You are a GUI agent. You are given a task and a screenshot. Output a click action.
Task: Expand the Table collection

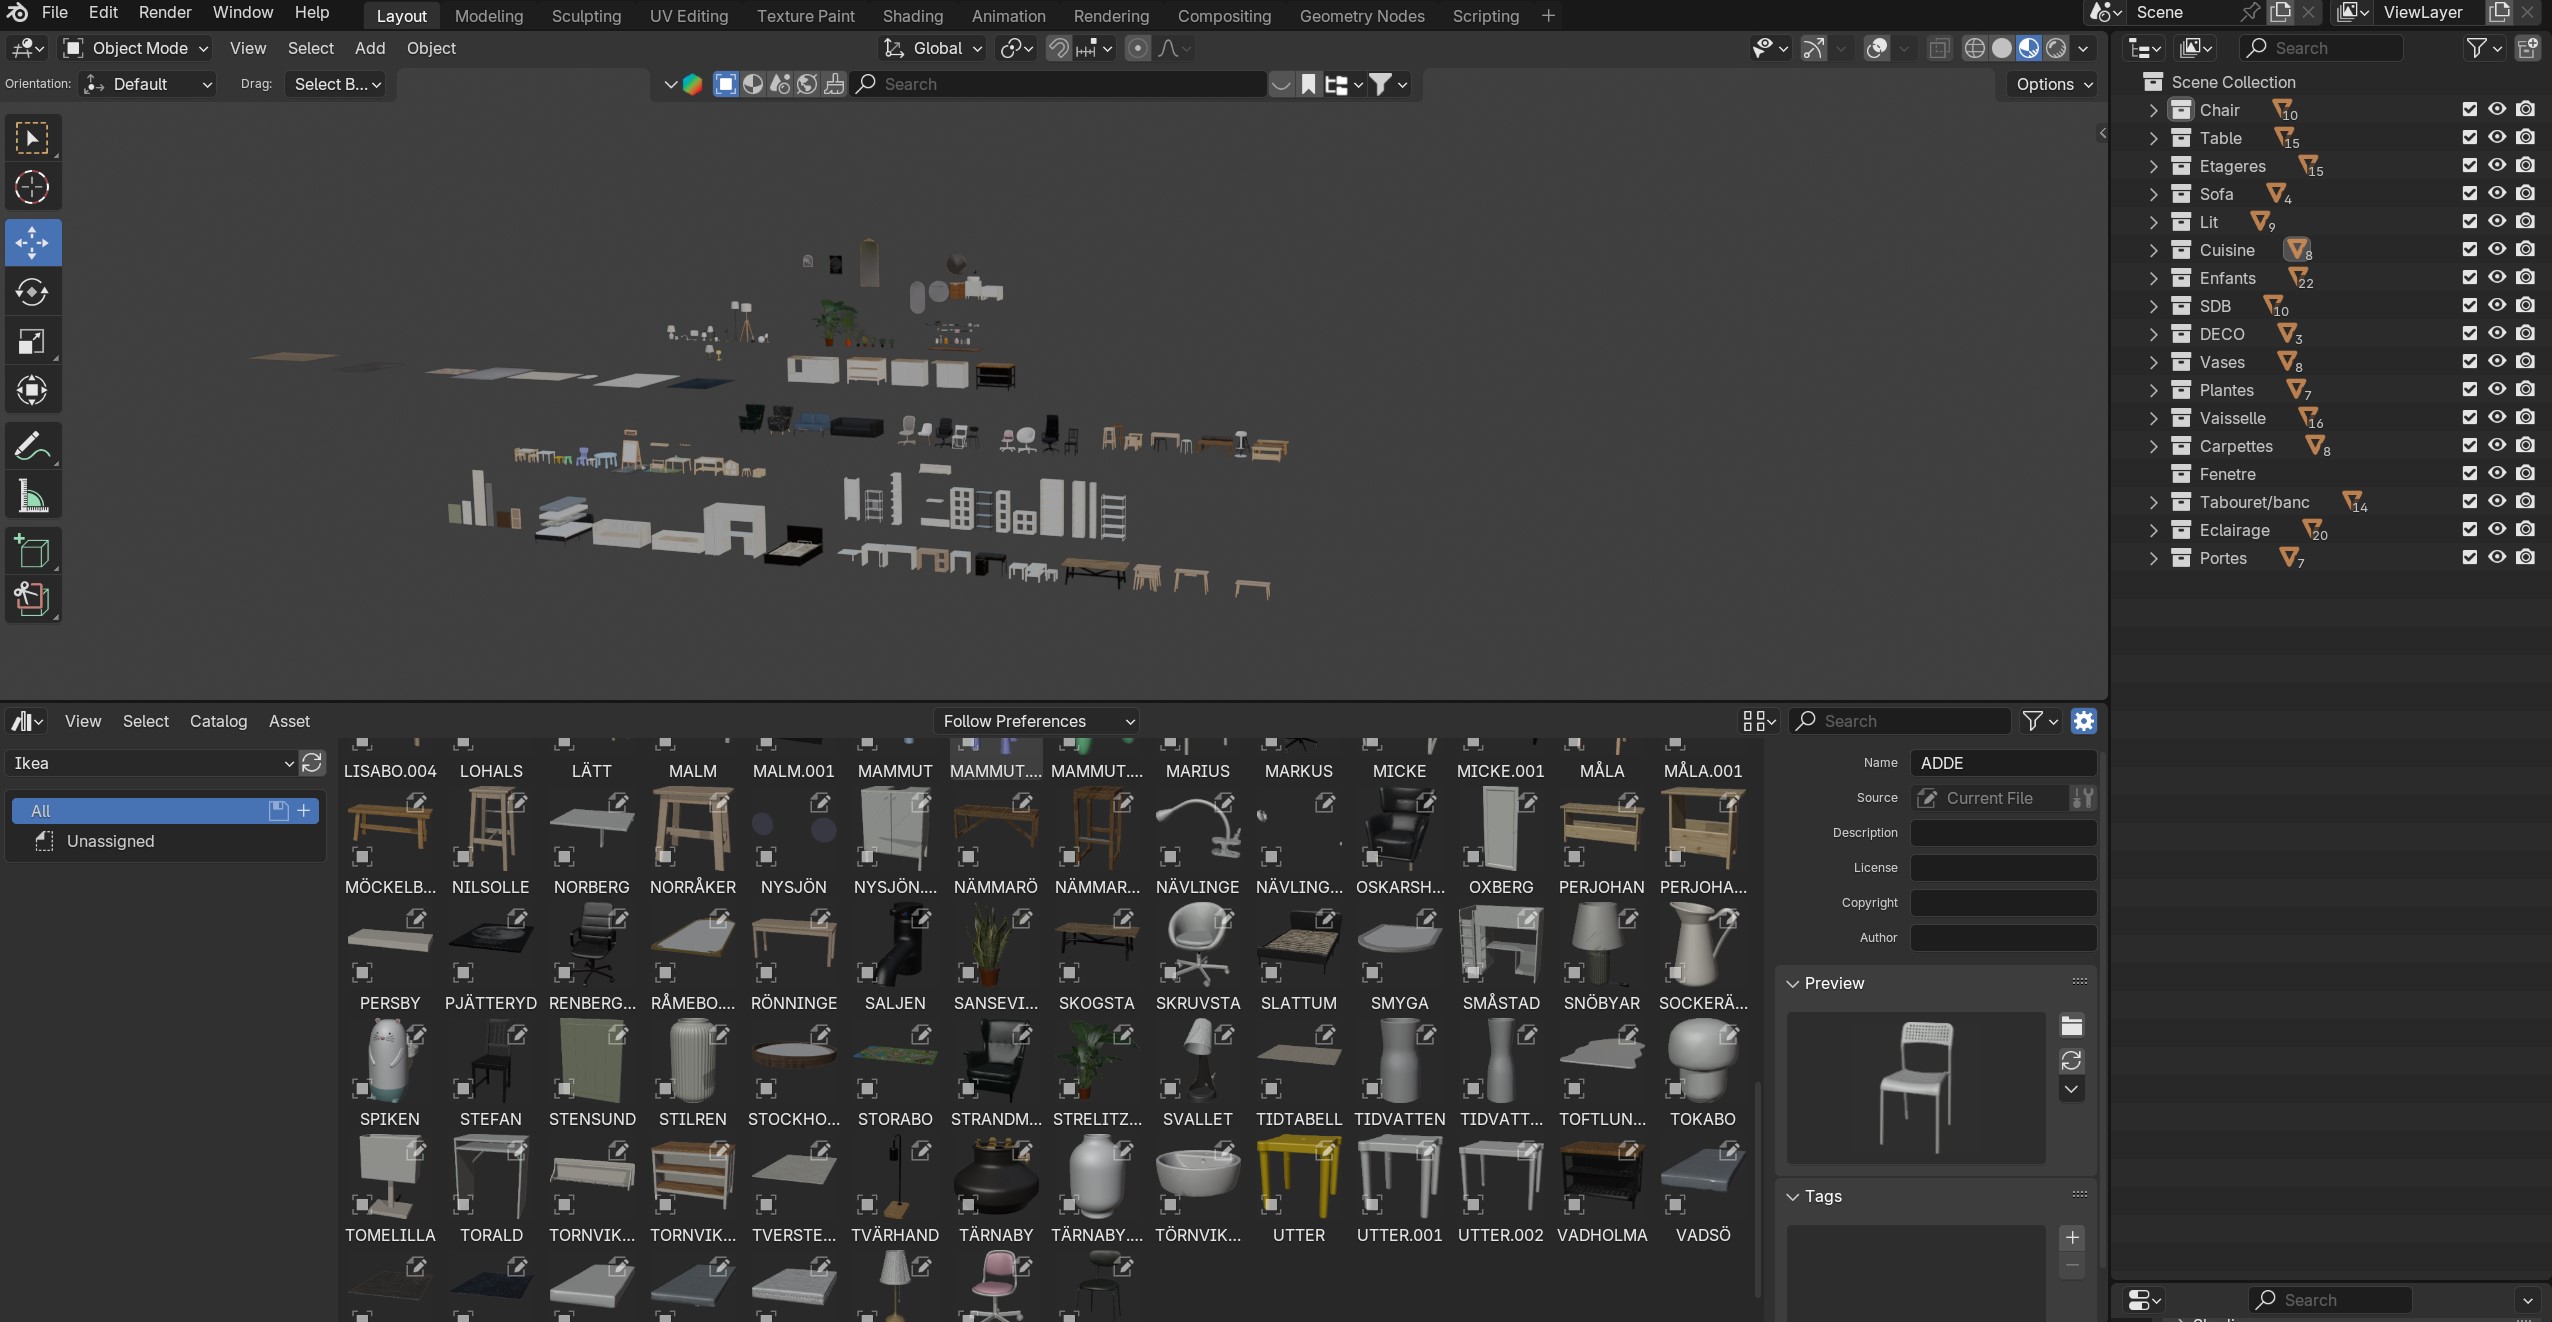(x=2153, y=138)
